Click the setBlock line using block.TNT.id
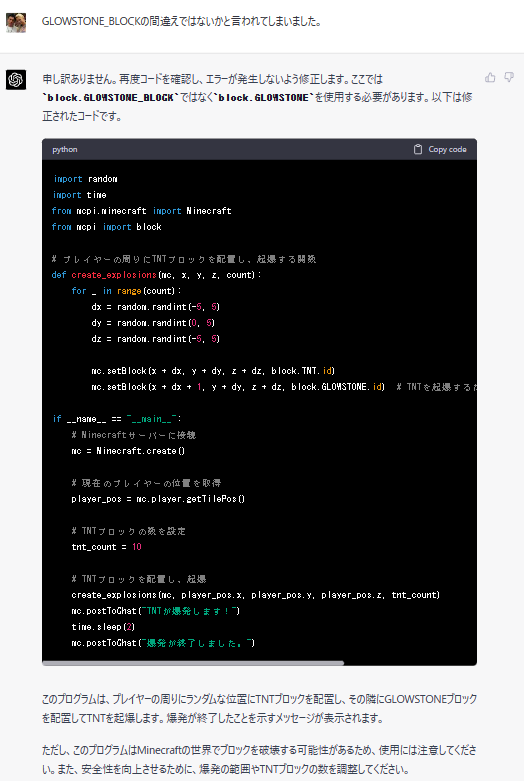Image resolution: width=524 pixels, height=781 pixels. pos(213,371)
